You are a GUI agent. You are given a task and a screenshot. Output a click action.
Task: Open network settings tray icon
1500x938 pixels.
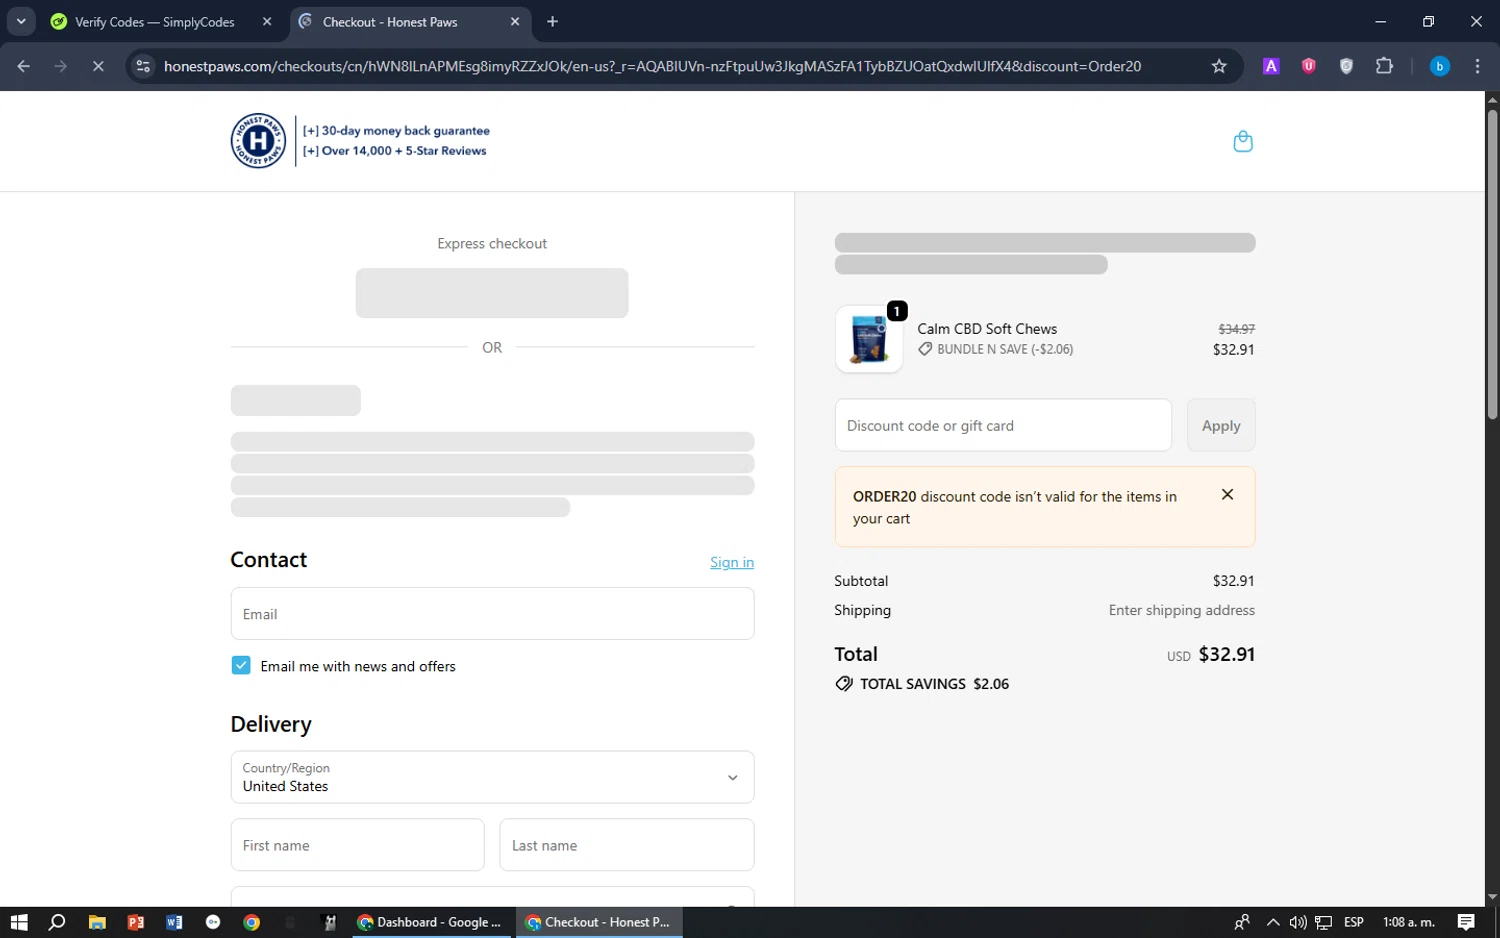pos(1323,922)
